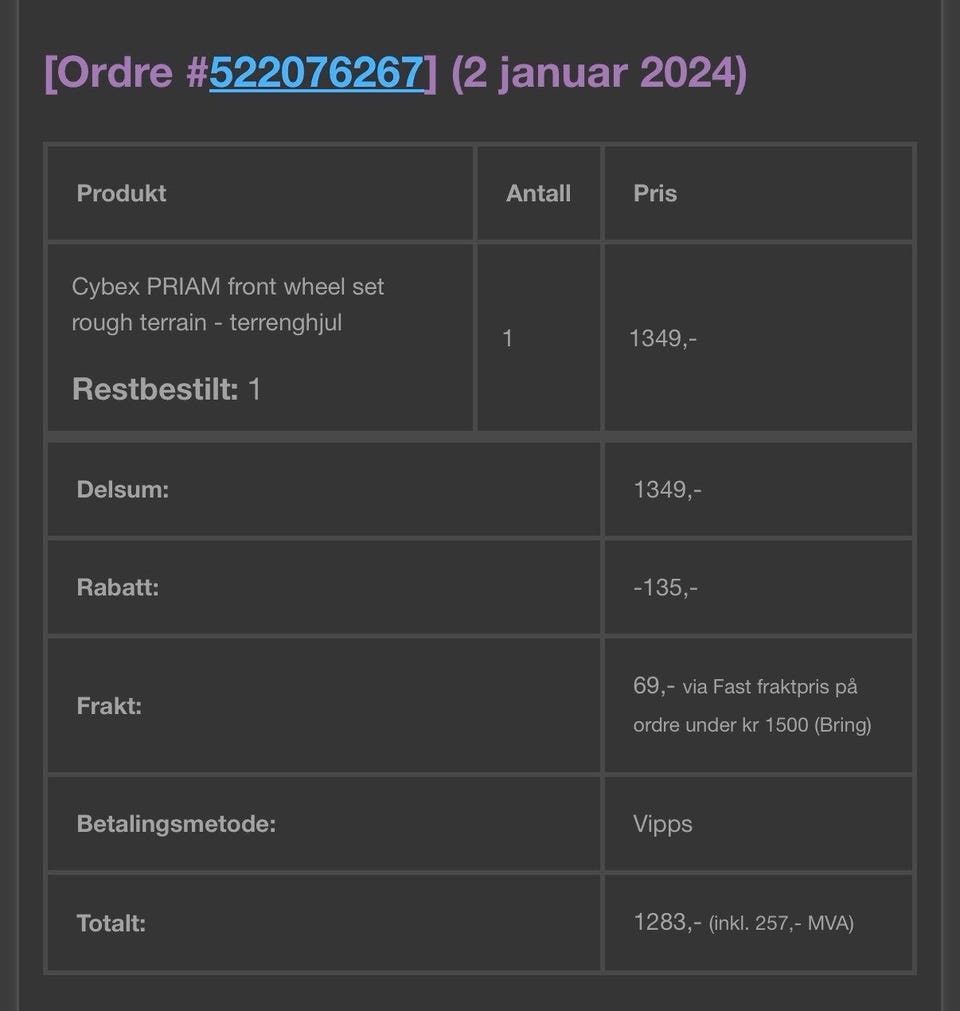Click the Delsum amount 1349,-

click(667, 490)
